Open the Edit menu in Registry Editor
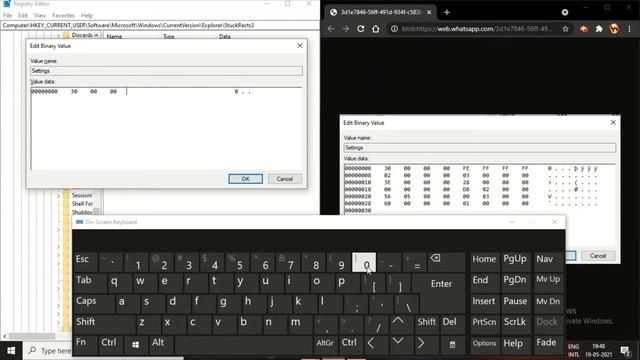Screen dimensions: 640x360 (x=23, y=16)
